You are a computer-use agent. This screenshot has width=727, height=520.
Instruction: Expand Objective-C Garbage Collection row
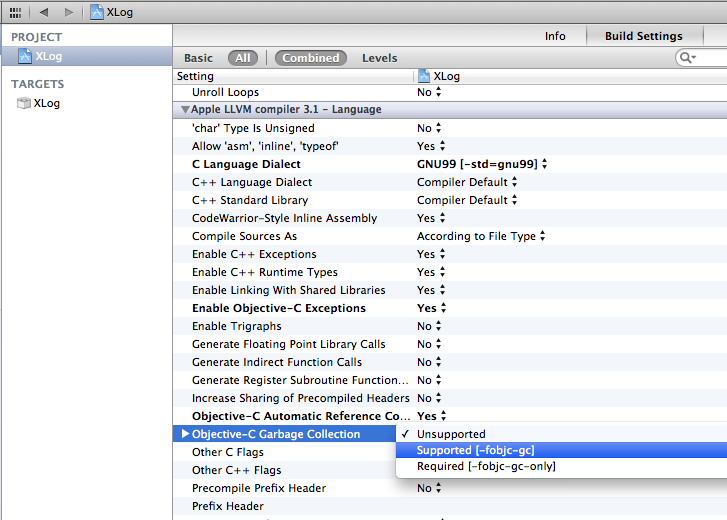coord(185,434)
